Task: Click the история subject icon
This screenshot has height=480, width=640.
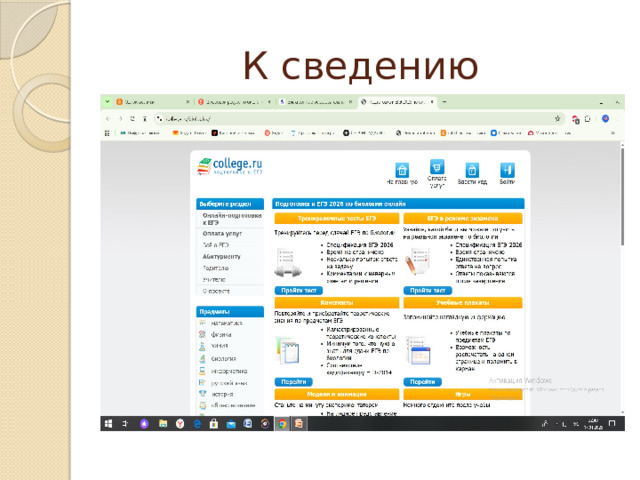Action: tap(202, 393)
